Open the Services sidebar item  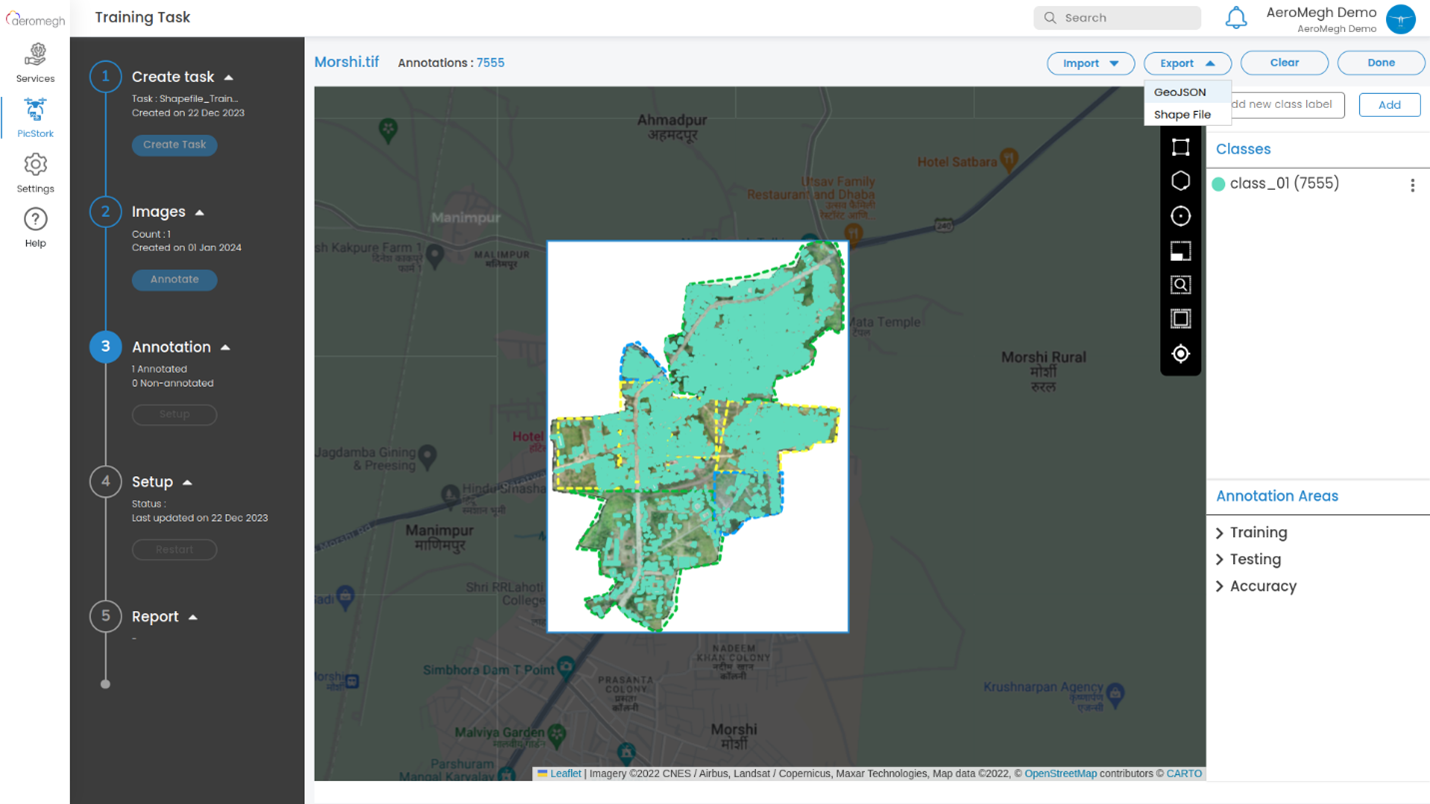pos(35,62)
